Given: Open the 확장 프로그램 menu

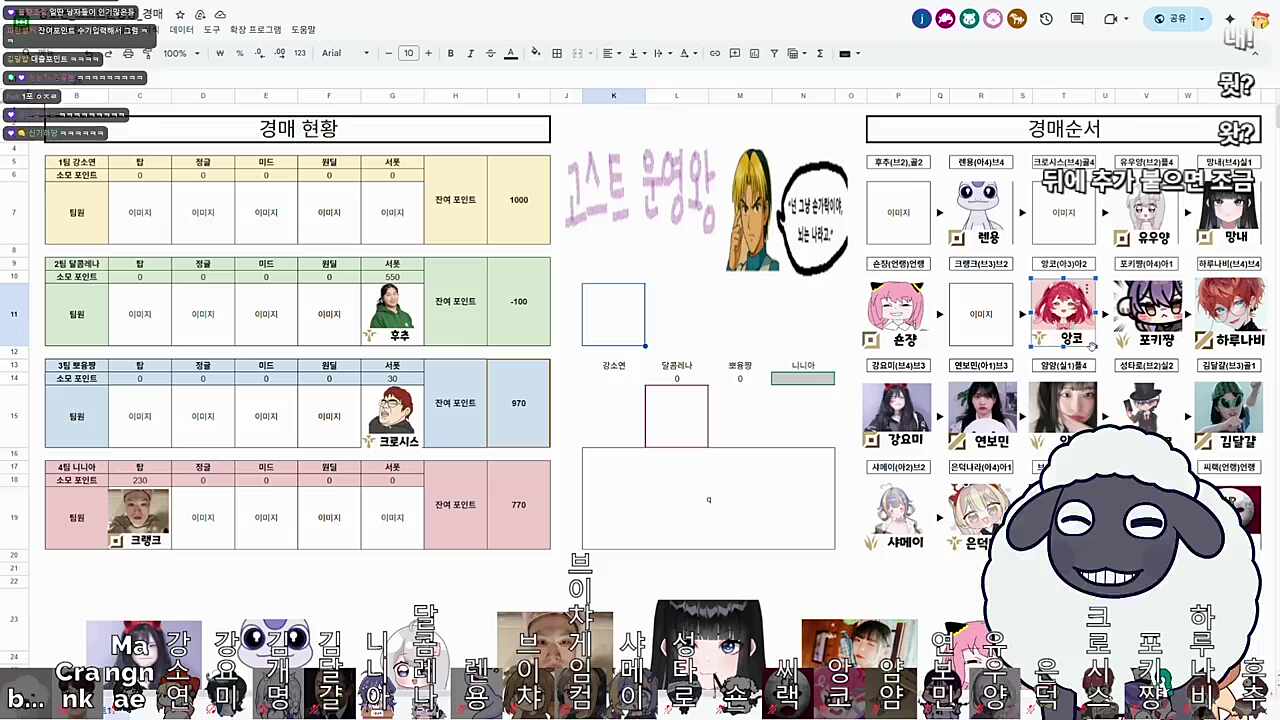Looking at the screenshot, I should (x=256, y=30).
